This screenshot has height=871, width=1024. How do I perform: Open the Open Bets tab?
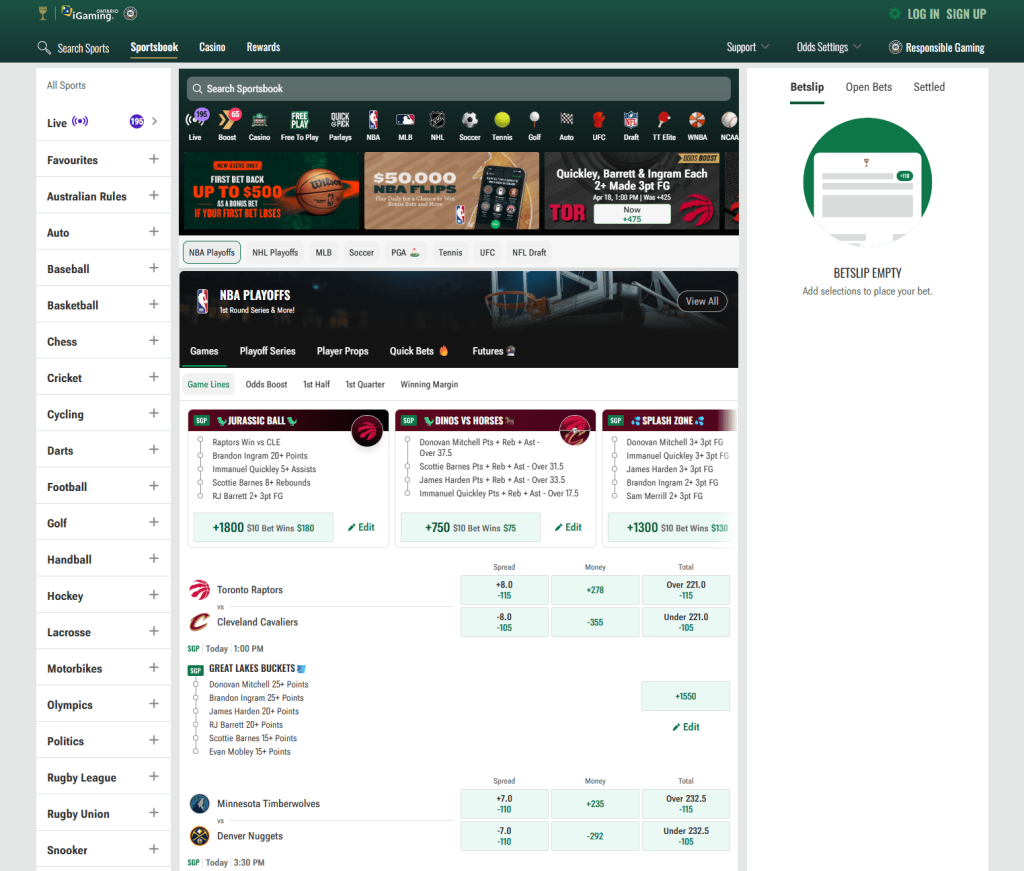pyautogui.click(x=869, y=87)
